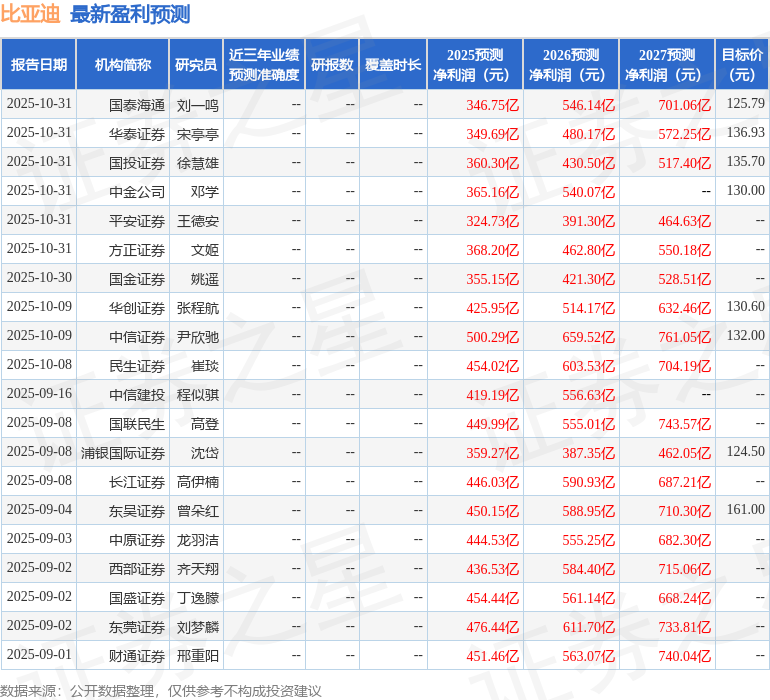Click researcher name 姚遥

tap(205, 279)
